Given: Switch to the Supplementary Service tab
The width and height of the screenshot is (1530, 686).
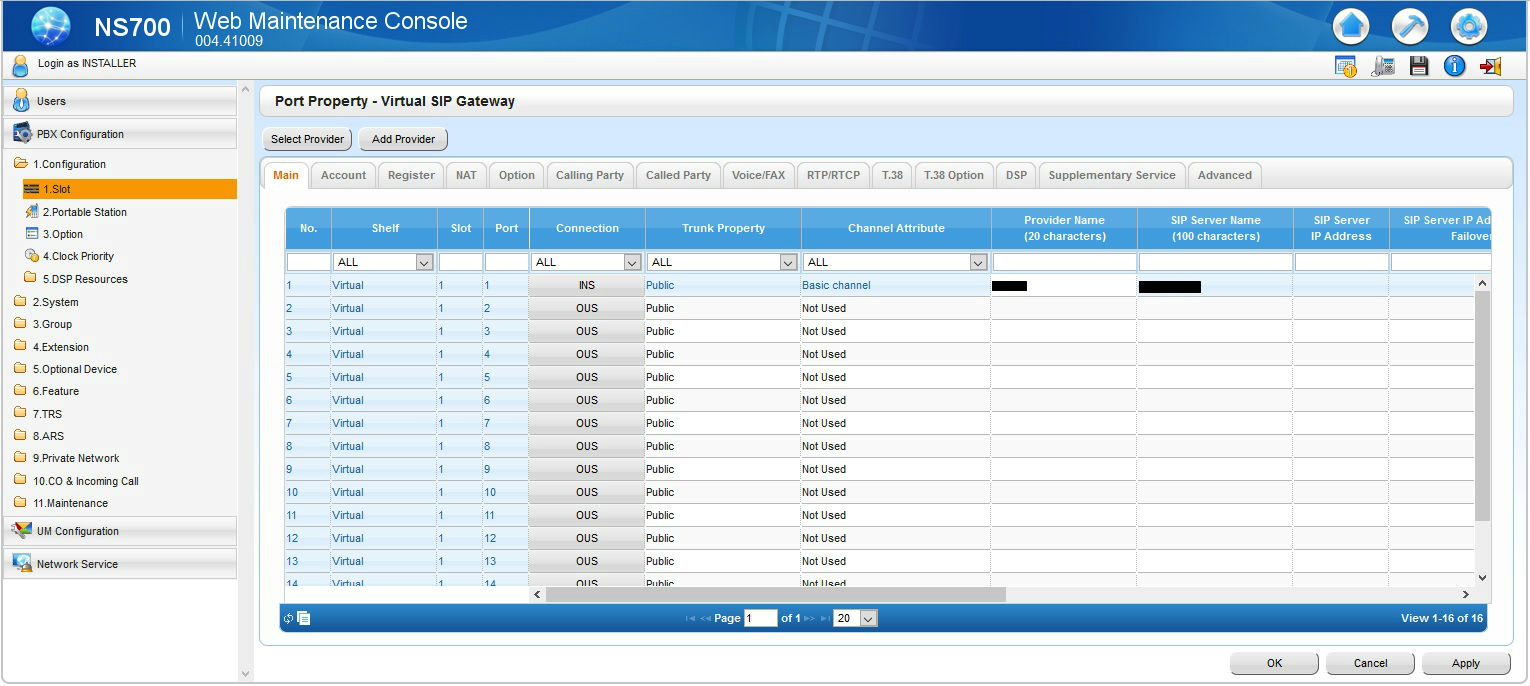Looking at the screenshot, I should click(1112, 175).
